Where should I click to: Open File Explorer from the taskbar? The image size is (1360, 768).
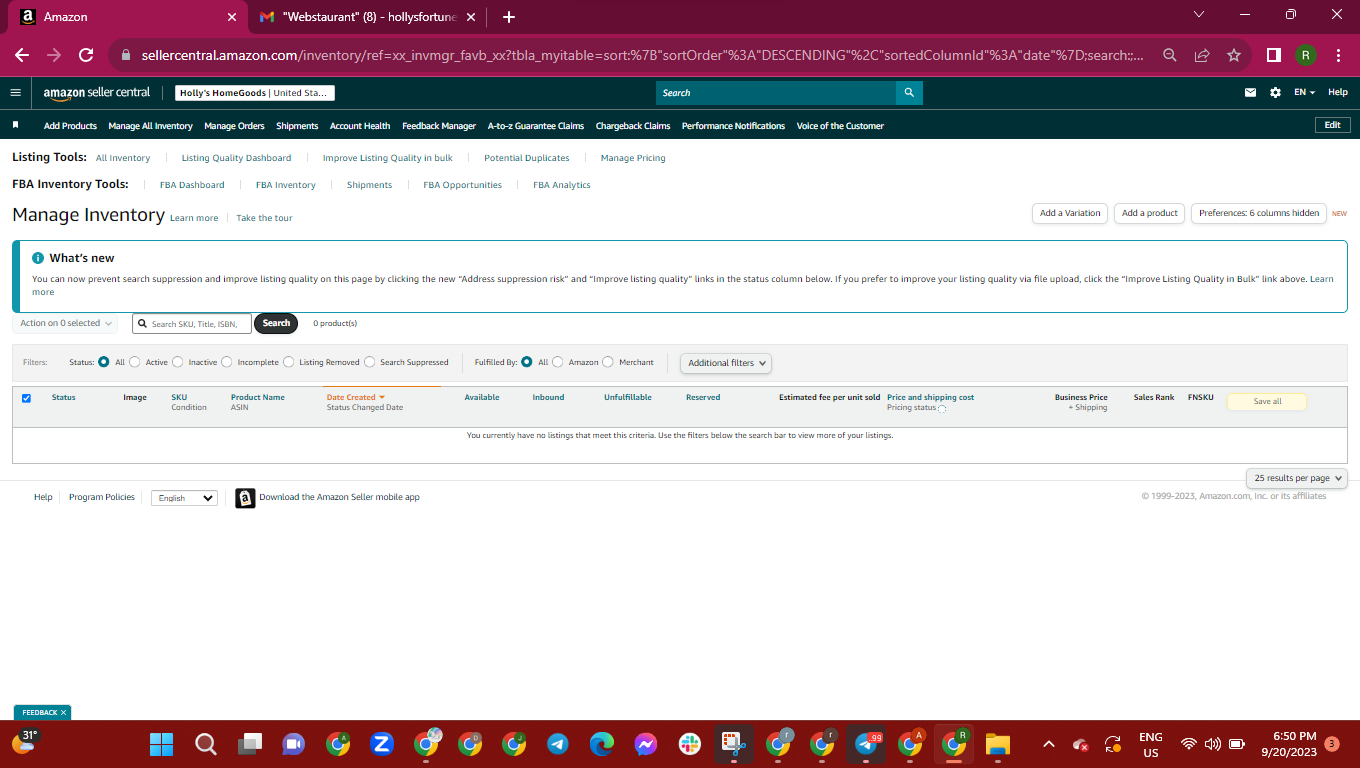point(997,744)
